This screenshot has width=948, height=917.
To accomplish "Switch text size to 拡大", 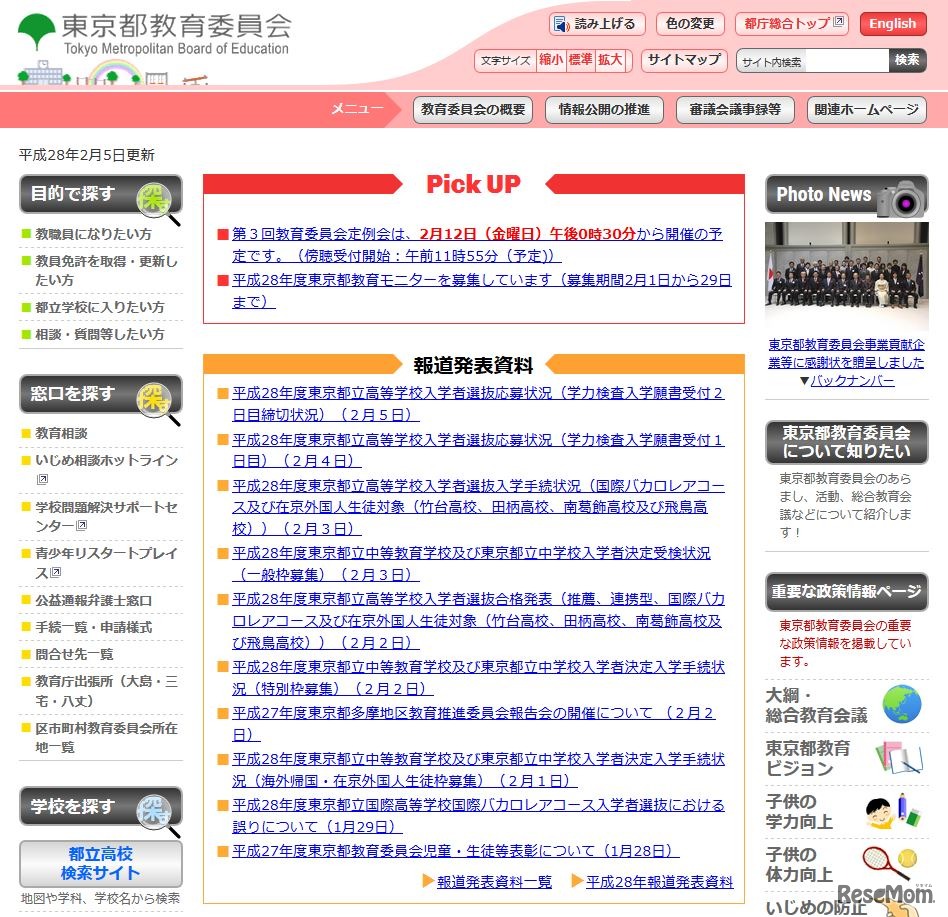I will click(x=608, y=60).
